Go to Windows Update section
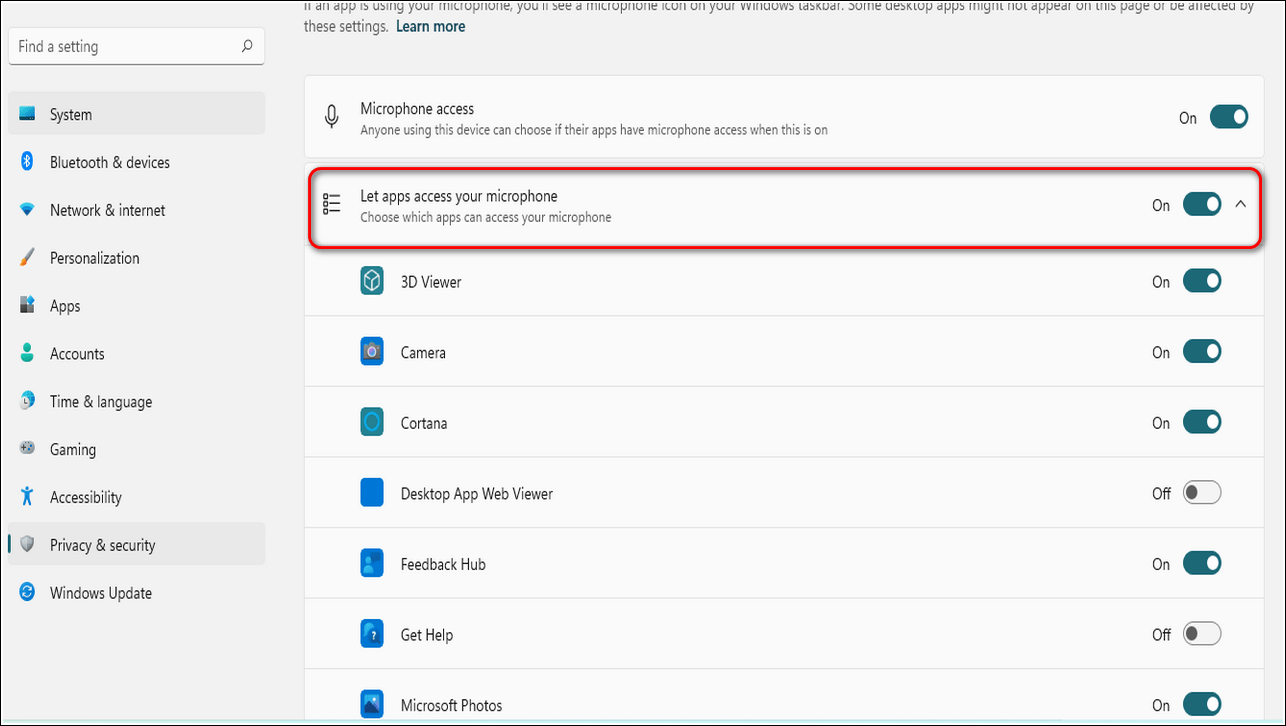 pyautogui.click(x=100, y=593)
